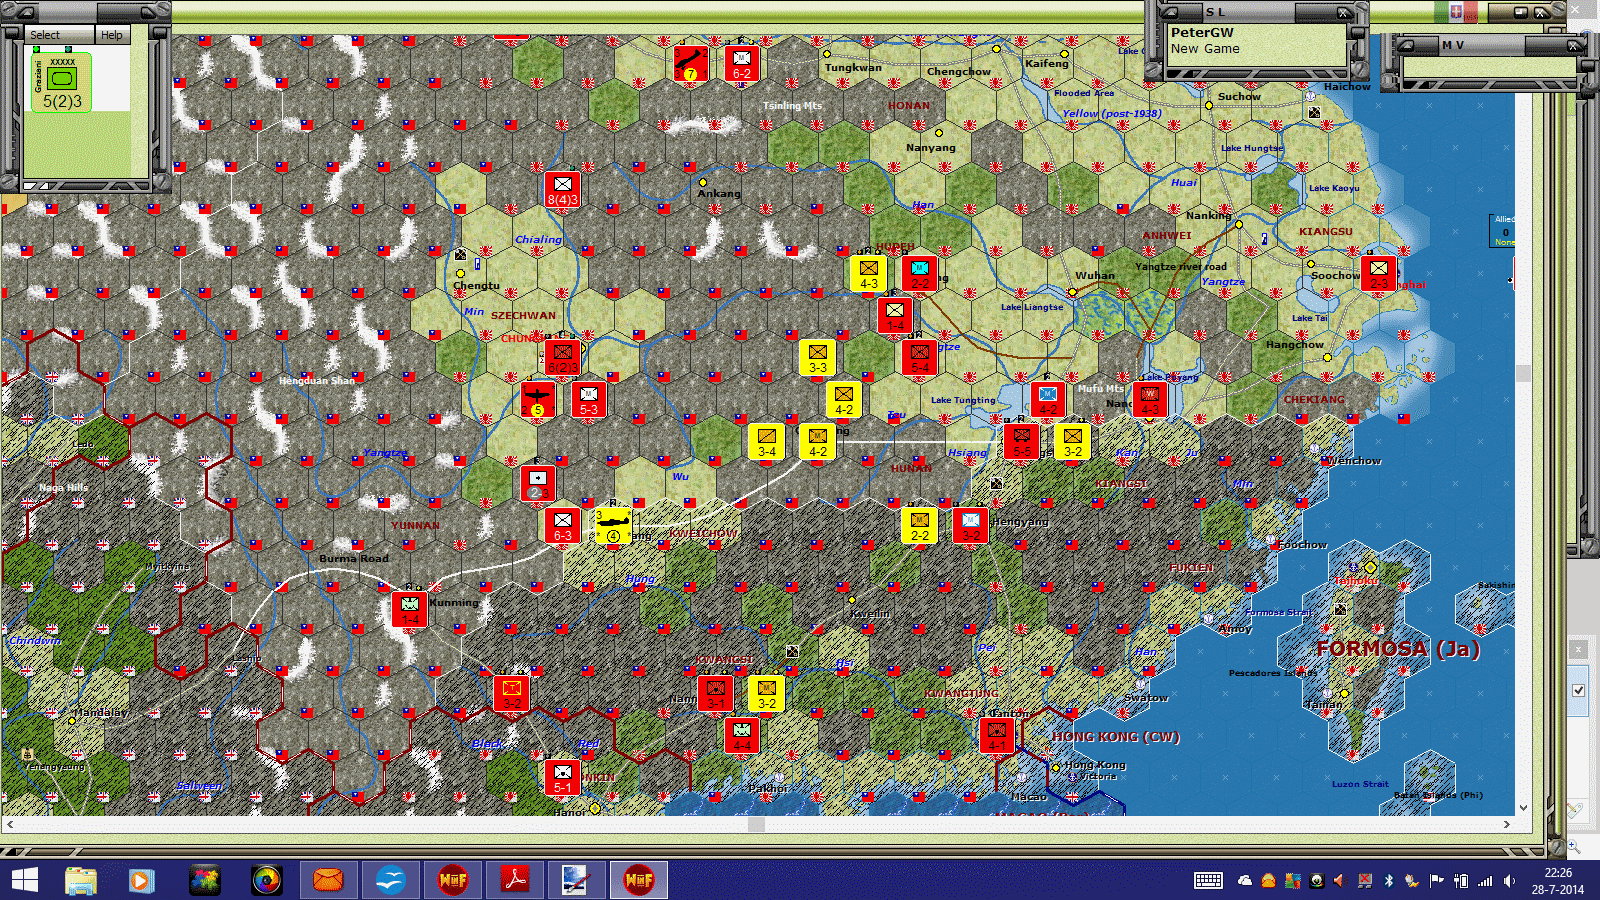The width and height of the screenshot is (1600, 900).
Task: Open the touch keyboard tray icon
Action: click(1208, 881)
